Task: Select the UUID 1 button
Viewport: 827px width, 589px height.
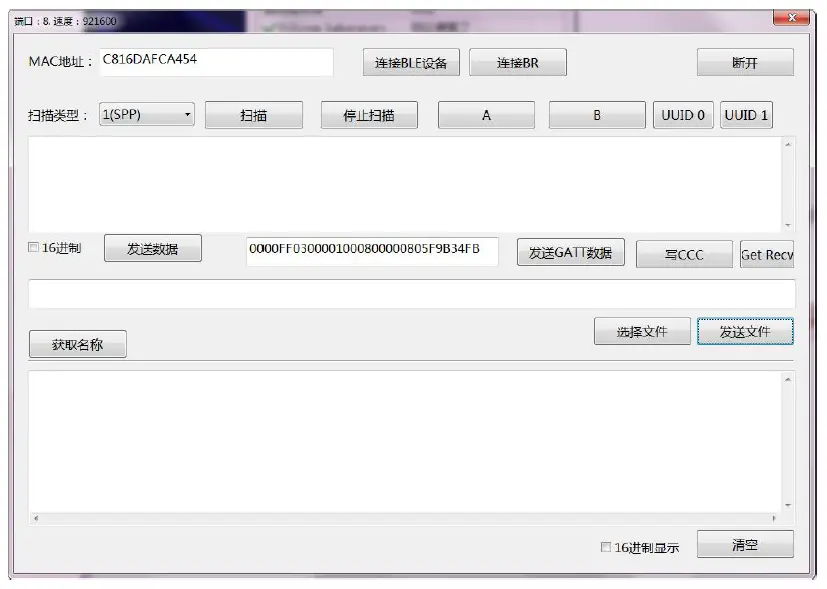Action: 747,114
